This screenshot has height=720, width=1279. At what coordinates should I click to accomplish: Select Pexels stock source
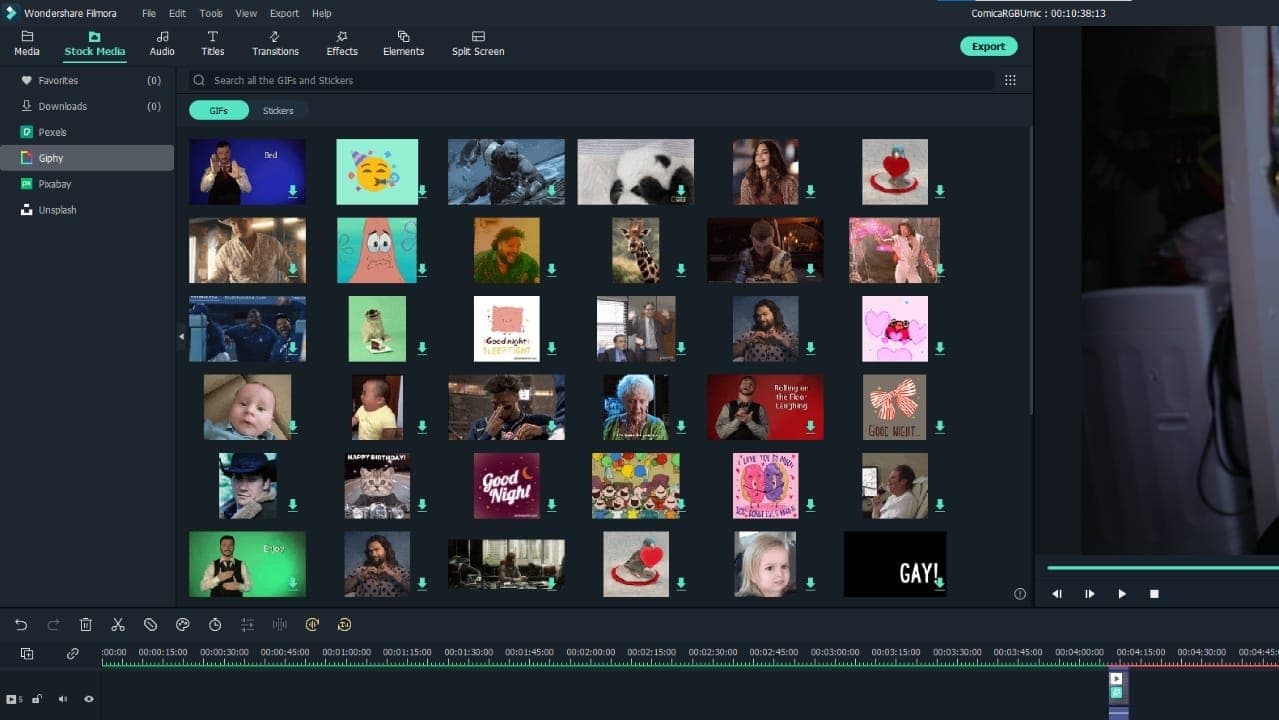87,132
